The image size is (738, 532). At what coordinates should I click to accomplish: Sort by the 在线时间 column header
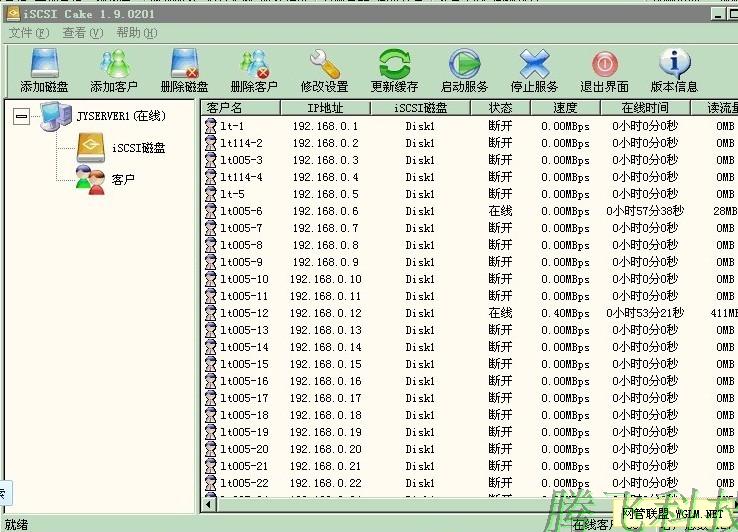[x=645, y=108]
